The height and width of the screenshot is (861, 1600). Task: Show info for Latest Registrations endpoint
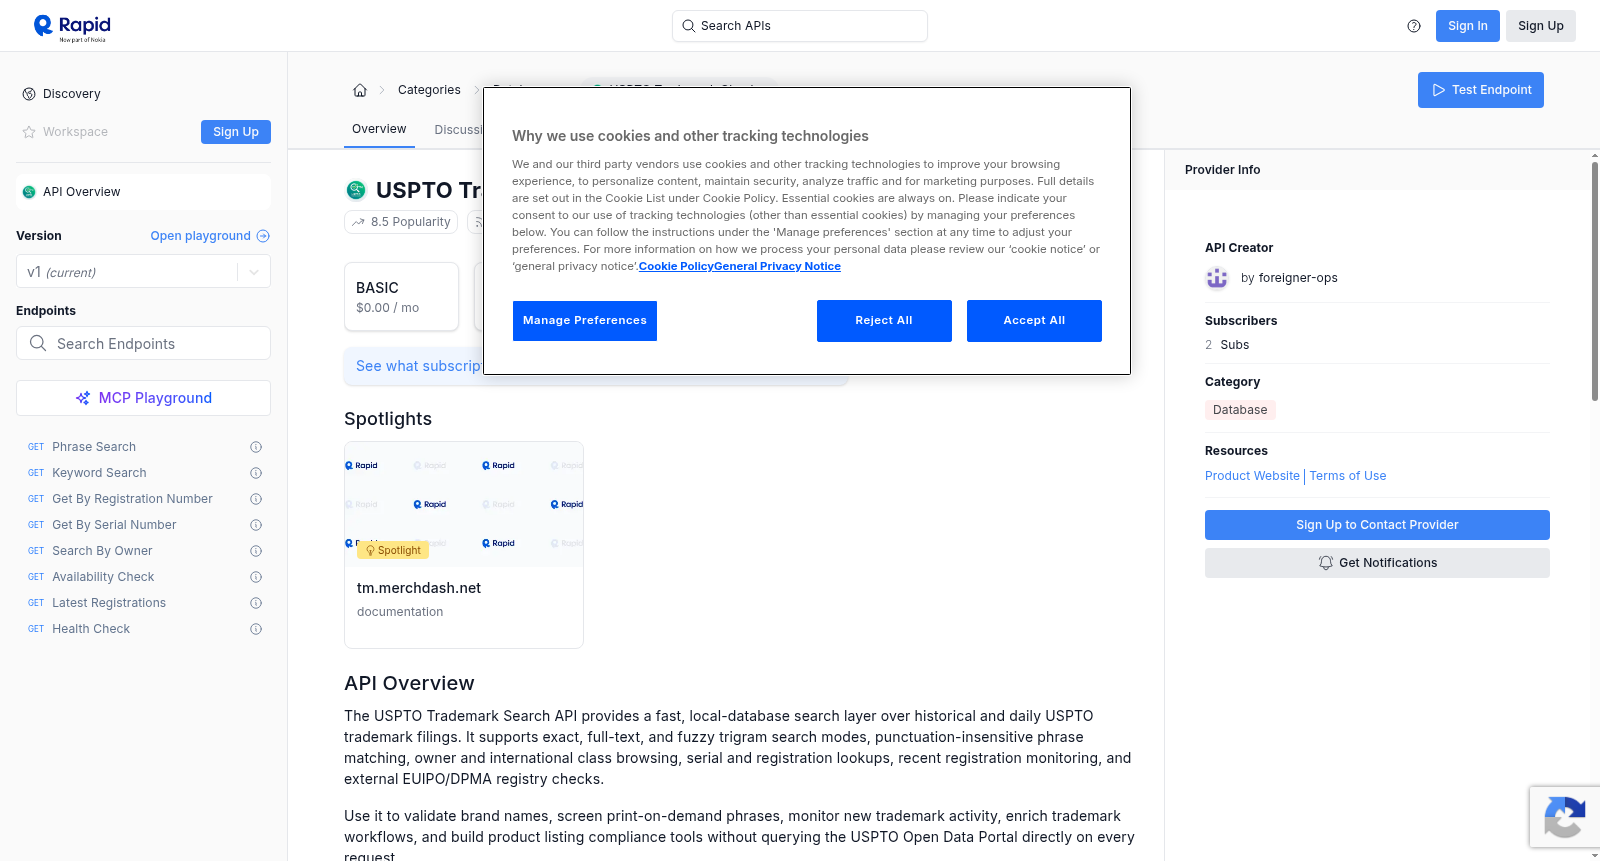[x=256, y=603]
